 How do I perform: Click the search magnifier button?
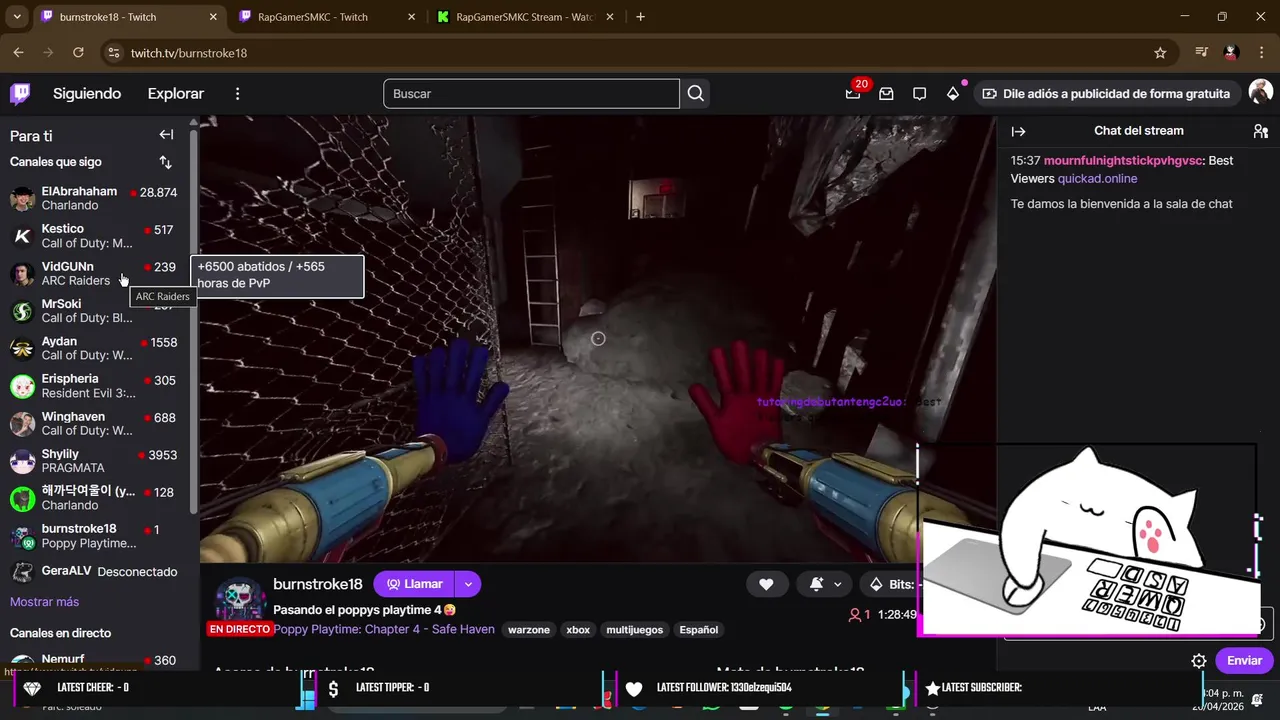(696, 94)
